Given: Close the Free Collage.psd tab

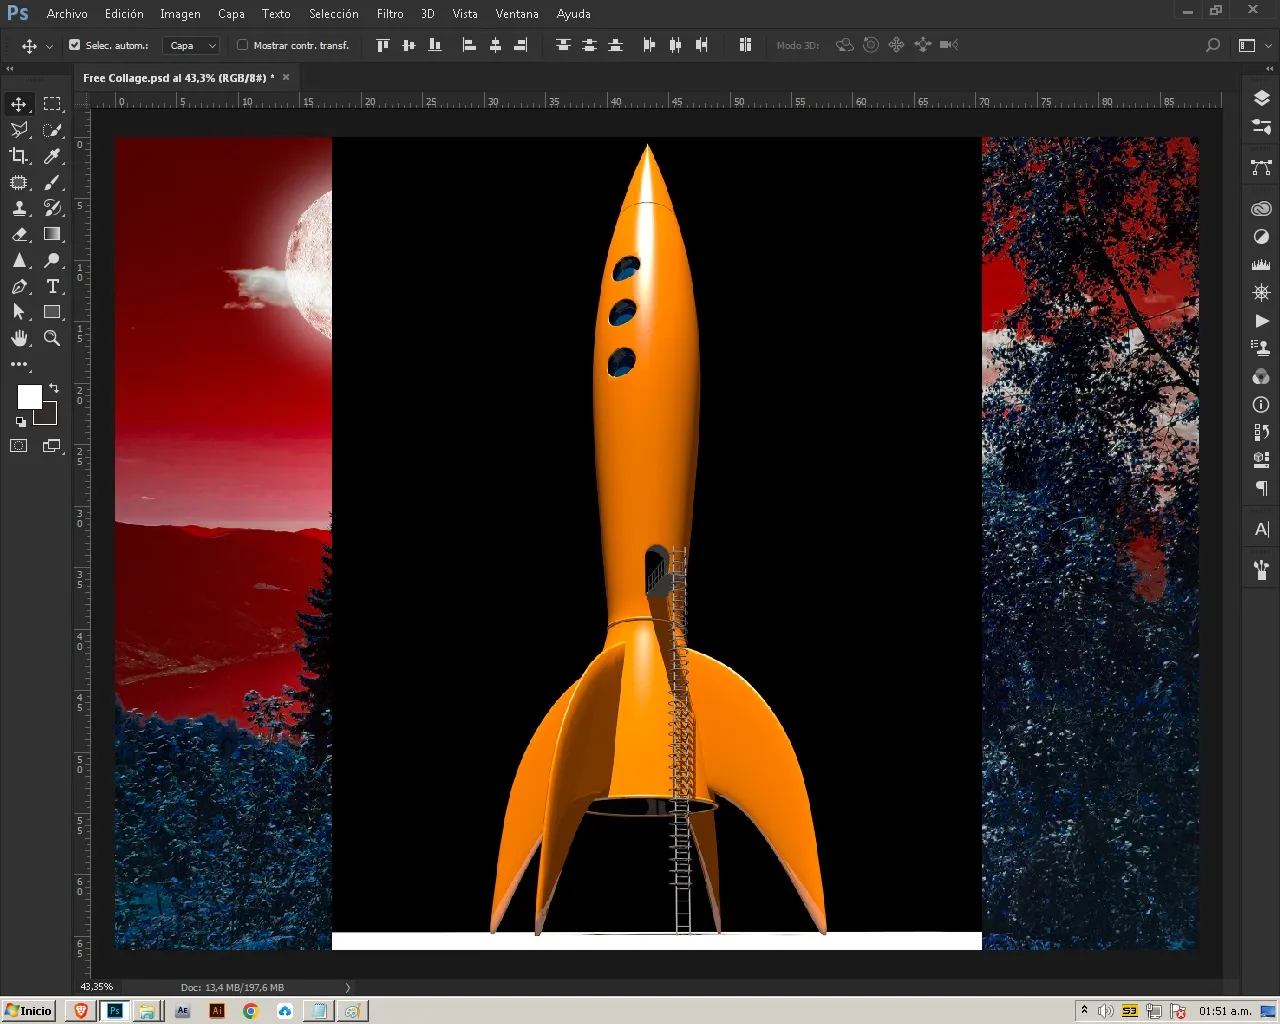Looking at the screenshot, I should coord(286,77).
